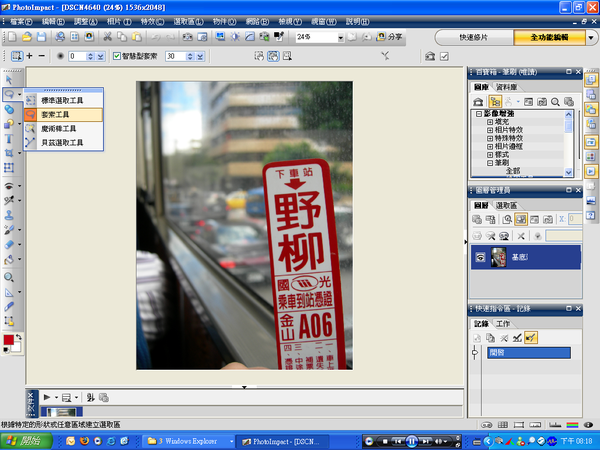Click the Print toolbar icon
Screen dimensions: 600x450
tap(60, 37)
